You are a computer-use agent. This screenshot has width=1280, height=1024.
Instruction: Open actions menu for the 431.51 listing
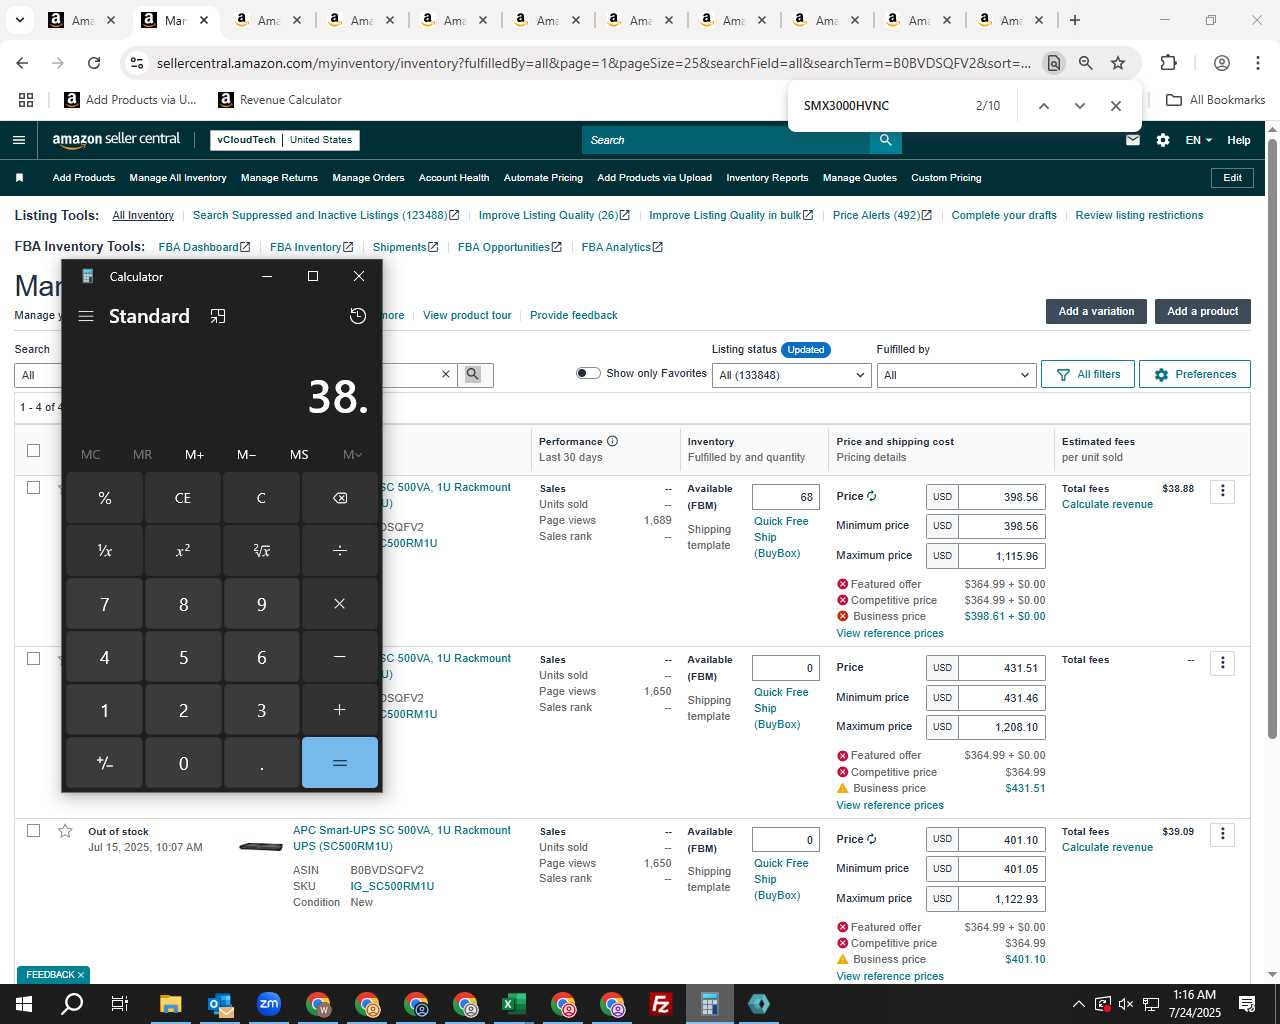point(1222,663)
